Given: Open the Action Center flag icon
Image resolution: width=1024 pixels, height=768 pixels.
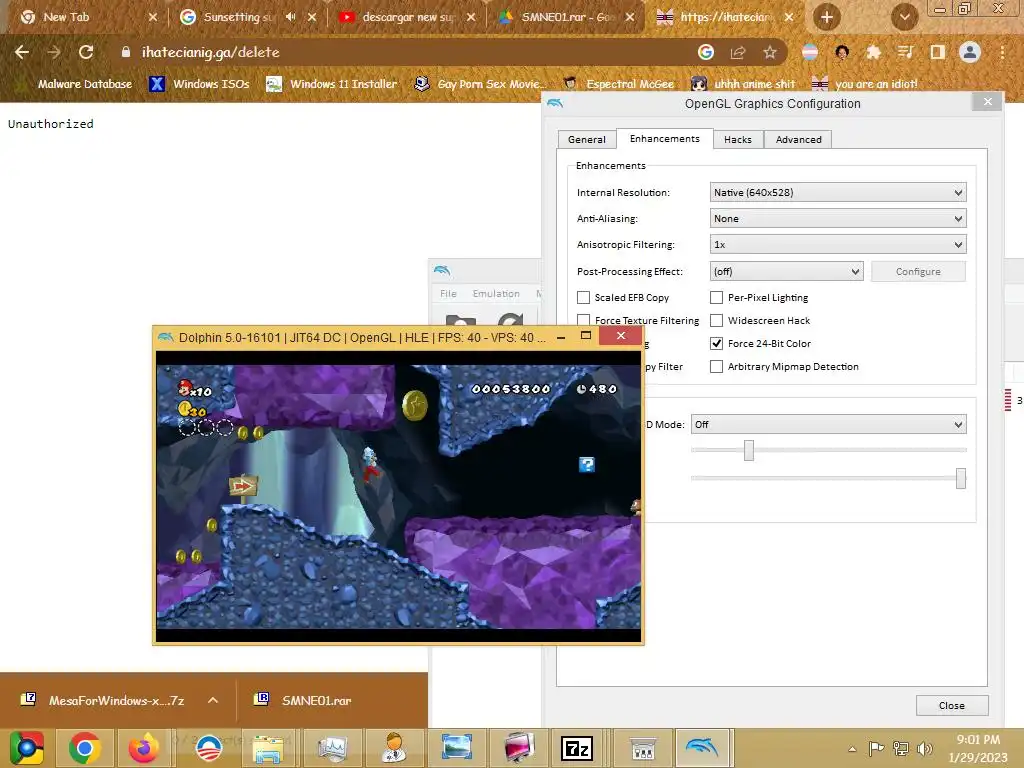Looking at the screenshot, I should click(x=876, y=748).
